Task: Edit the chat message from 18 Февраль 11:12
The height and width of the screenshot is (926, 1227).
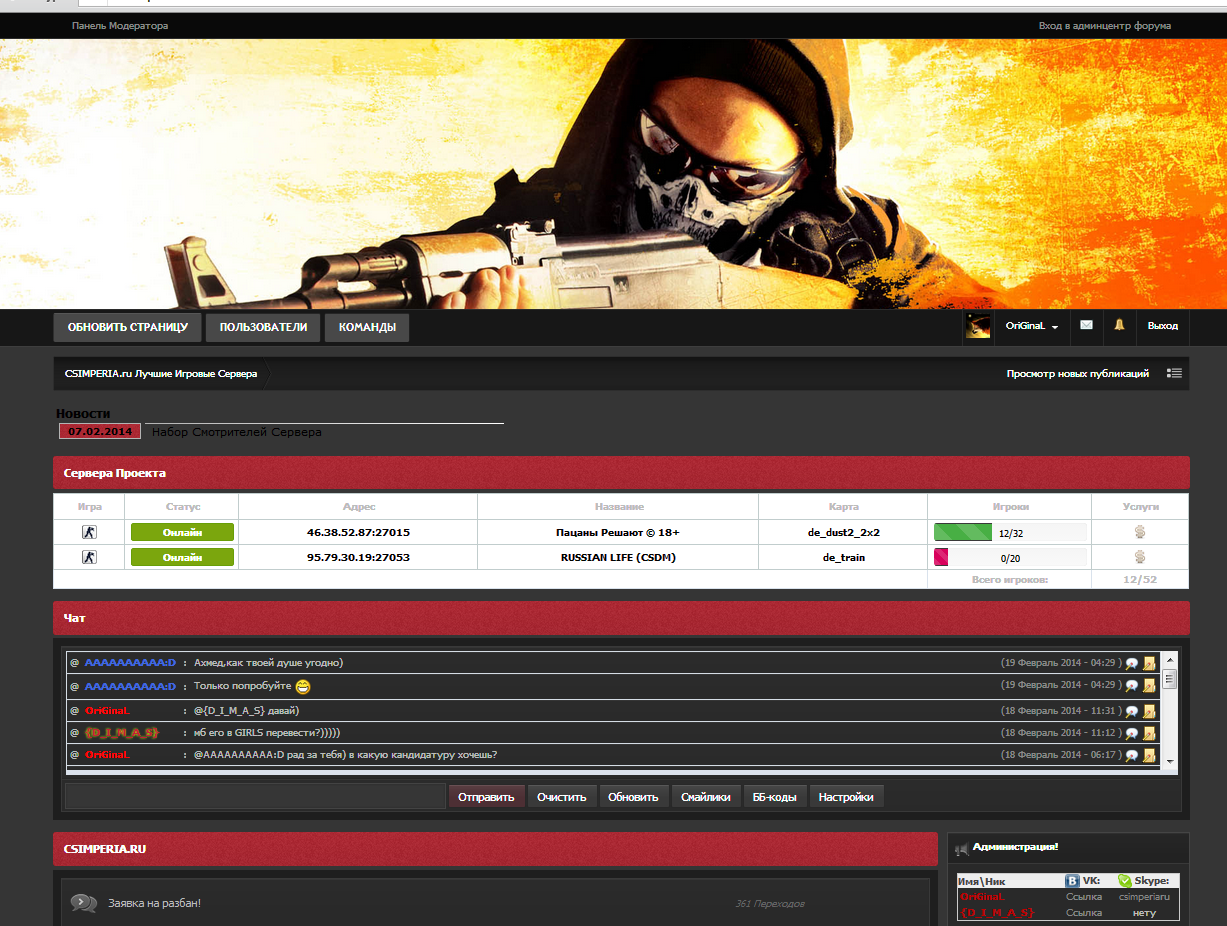Action: coord(1149,733)
